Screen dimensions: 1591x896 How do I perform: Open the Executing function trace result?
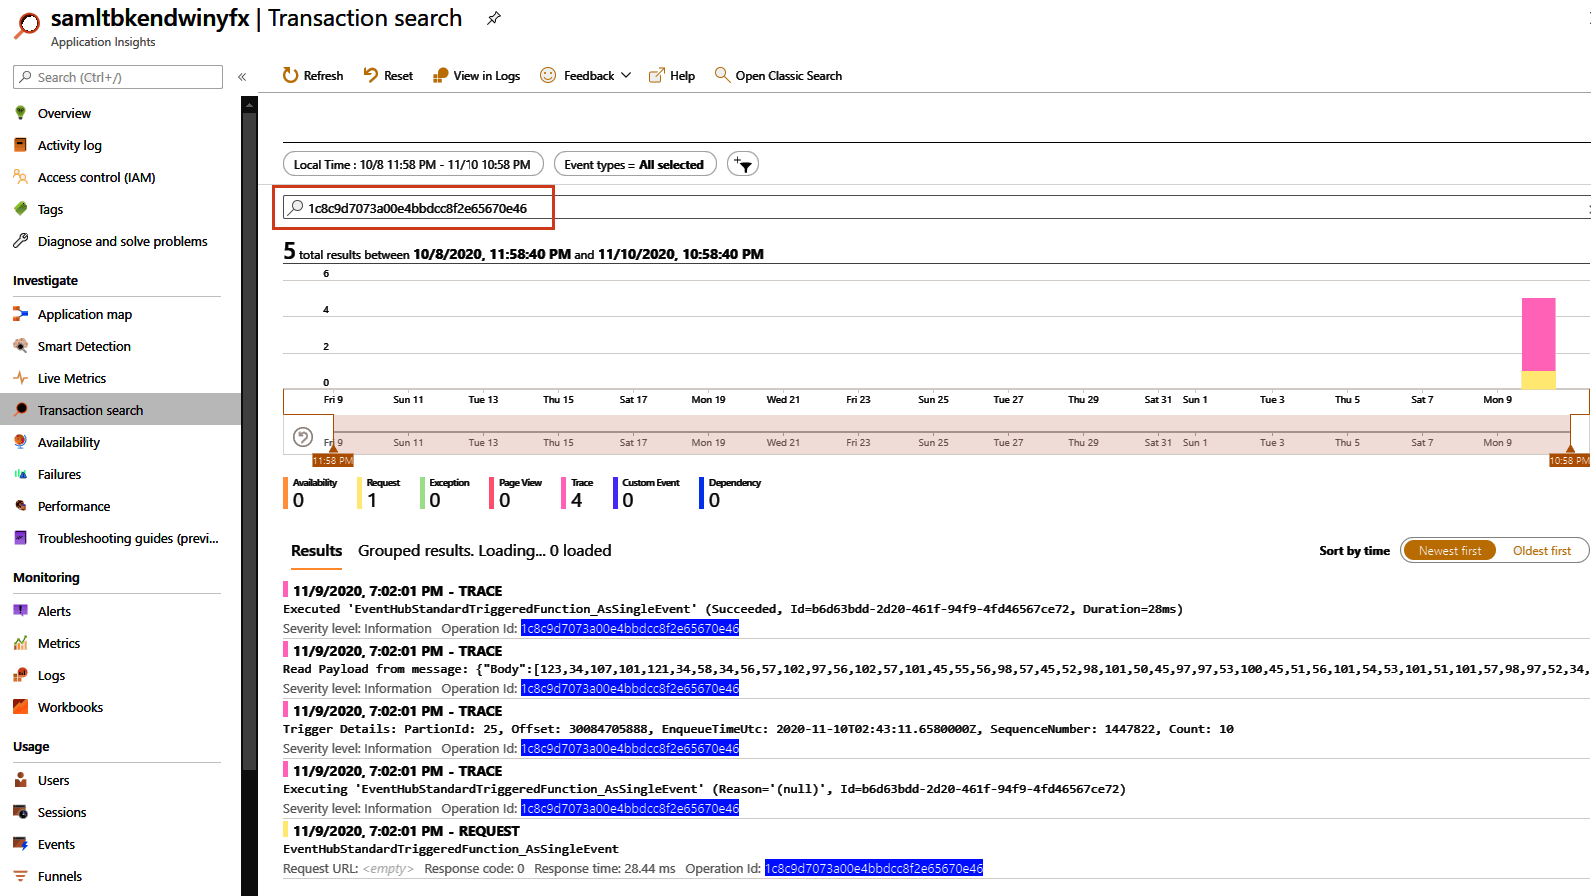pos(936,790)
